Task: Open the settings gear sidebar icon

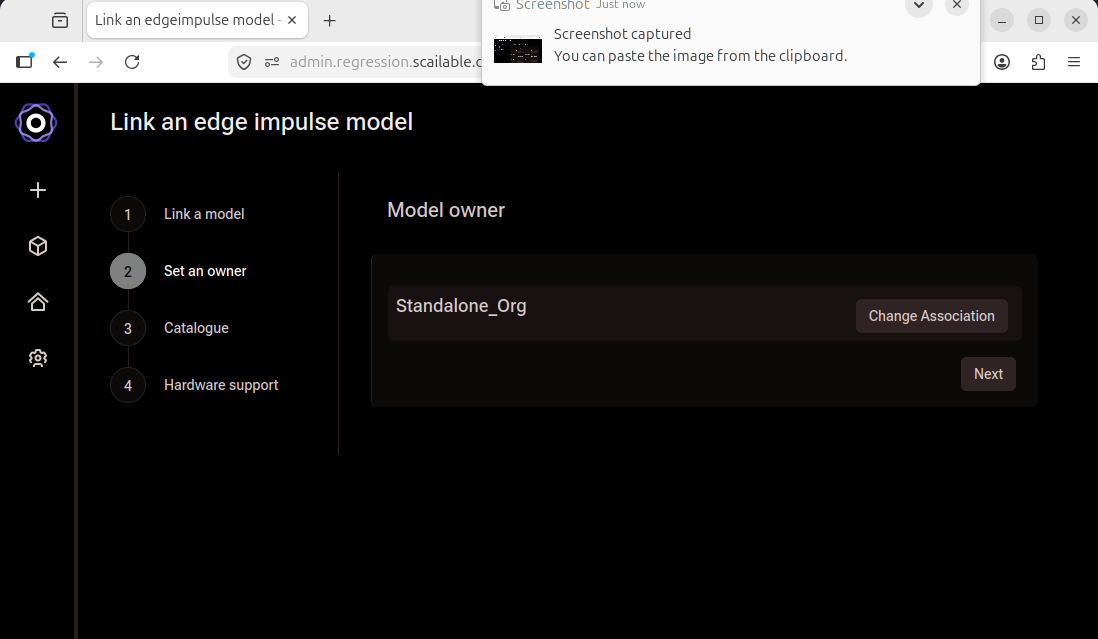Action: coord(38,358)
